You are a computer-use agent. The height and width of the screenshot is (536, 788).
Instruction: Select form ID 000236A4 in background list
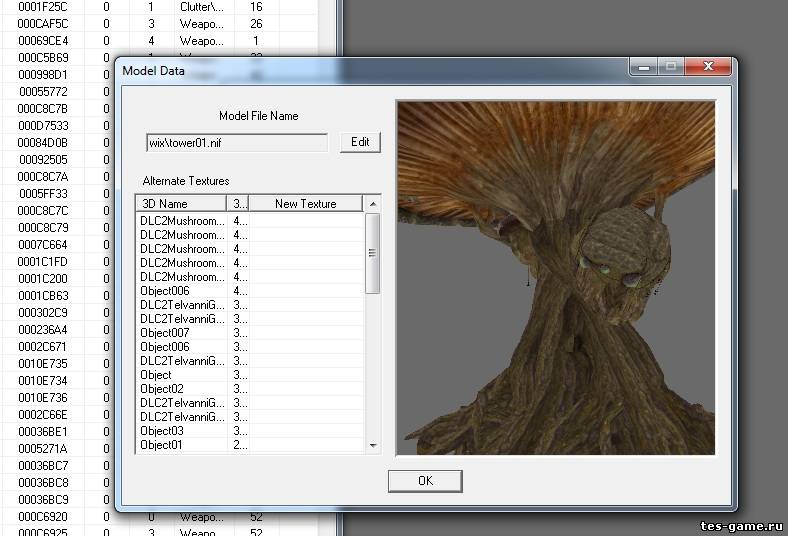(42, 330)
